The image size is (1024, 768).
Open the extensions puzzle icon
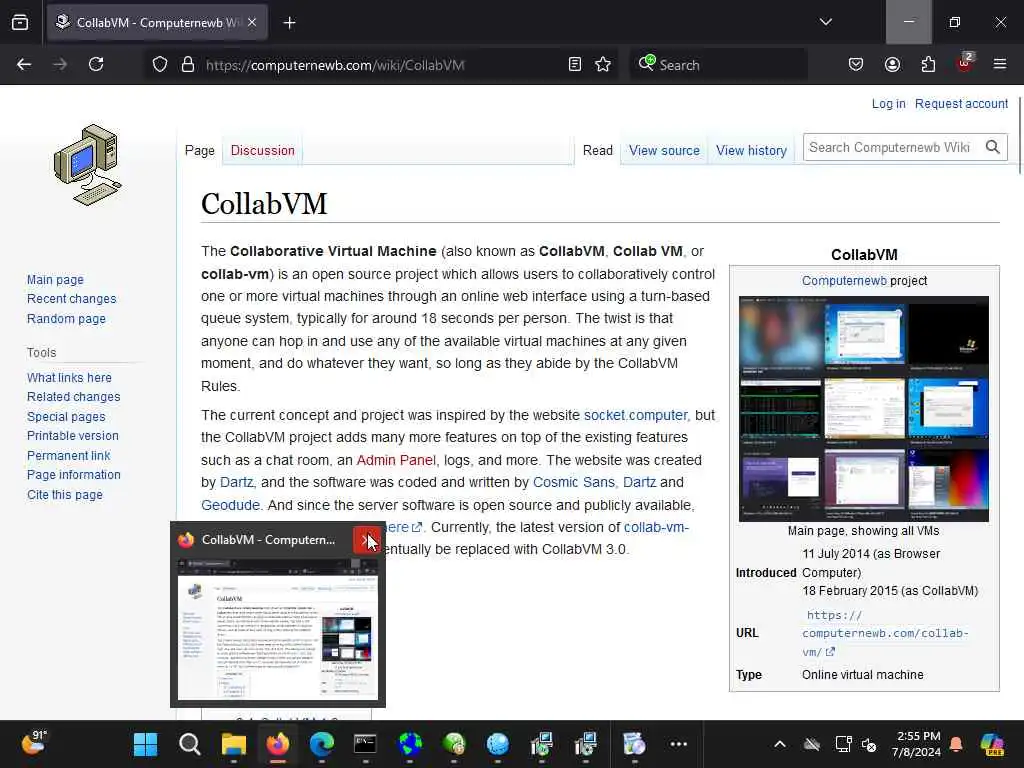928,64
